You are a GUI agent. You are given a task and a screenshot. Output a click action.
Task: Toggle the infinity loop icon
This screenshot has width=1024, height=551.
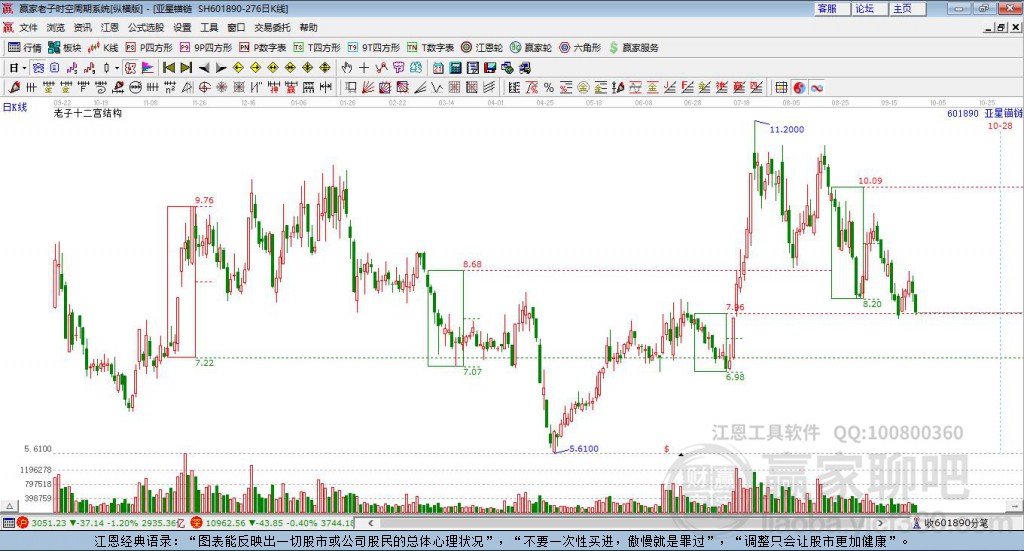[816, 87]
